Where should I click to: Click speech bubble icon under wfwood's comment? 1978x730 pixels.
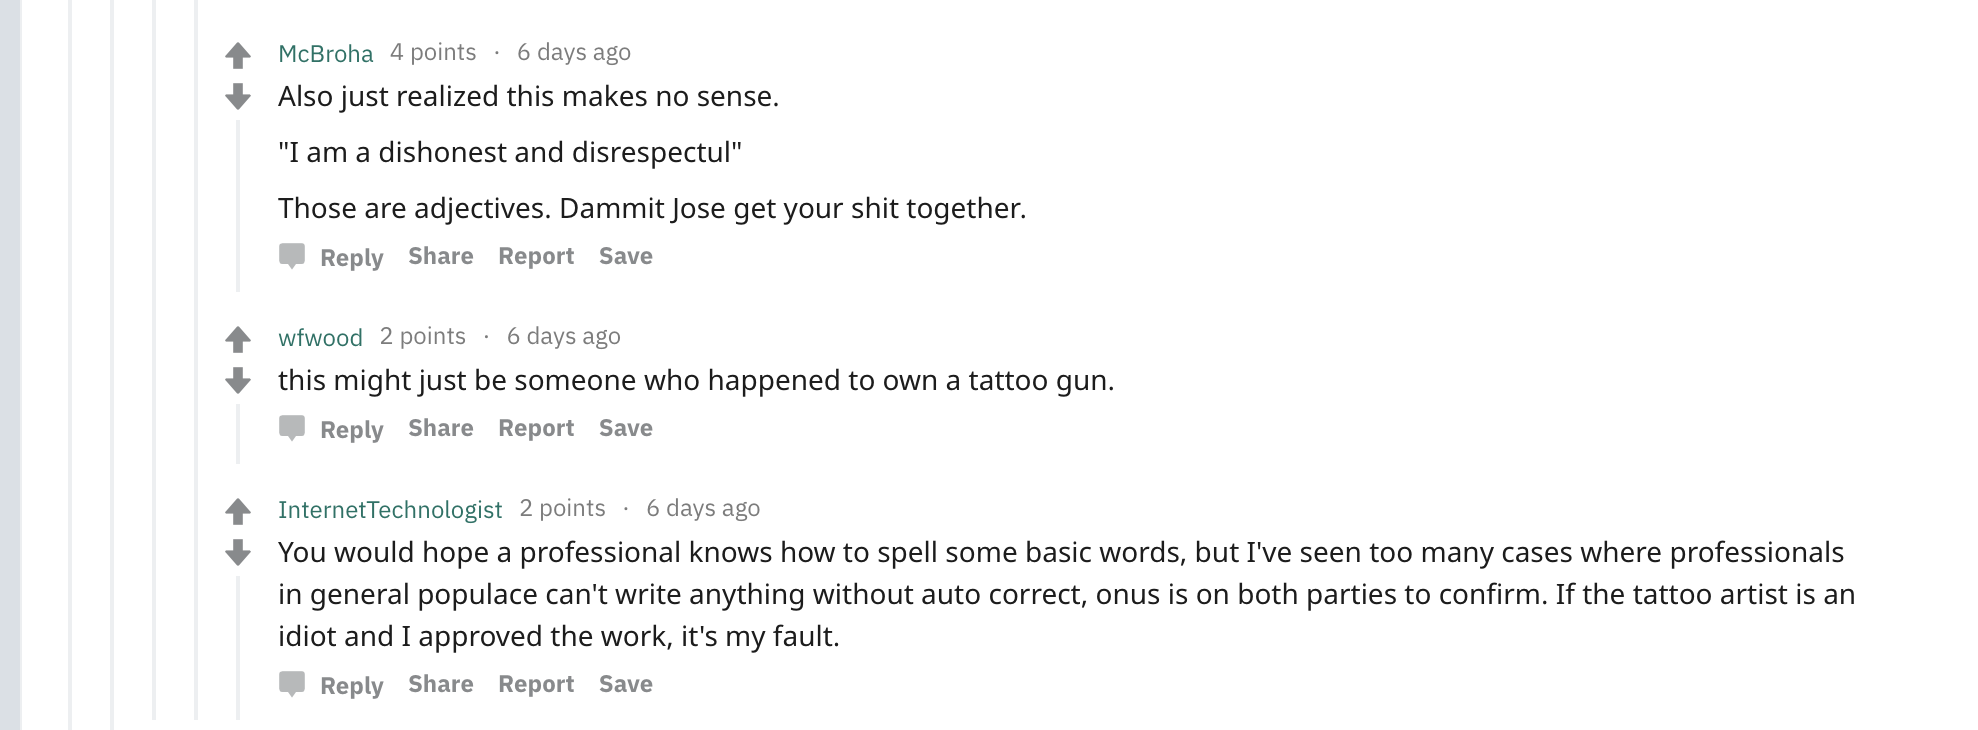coord(292,428)
